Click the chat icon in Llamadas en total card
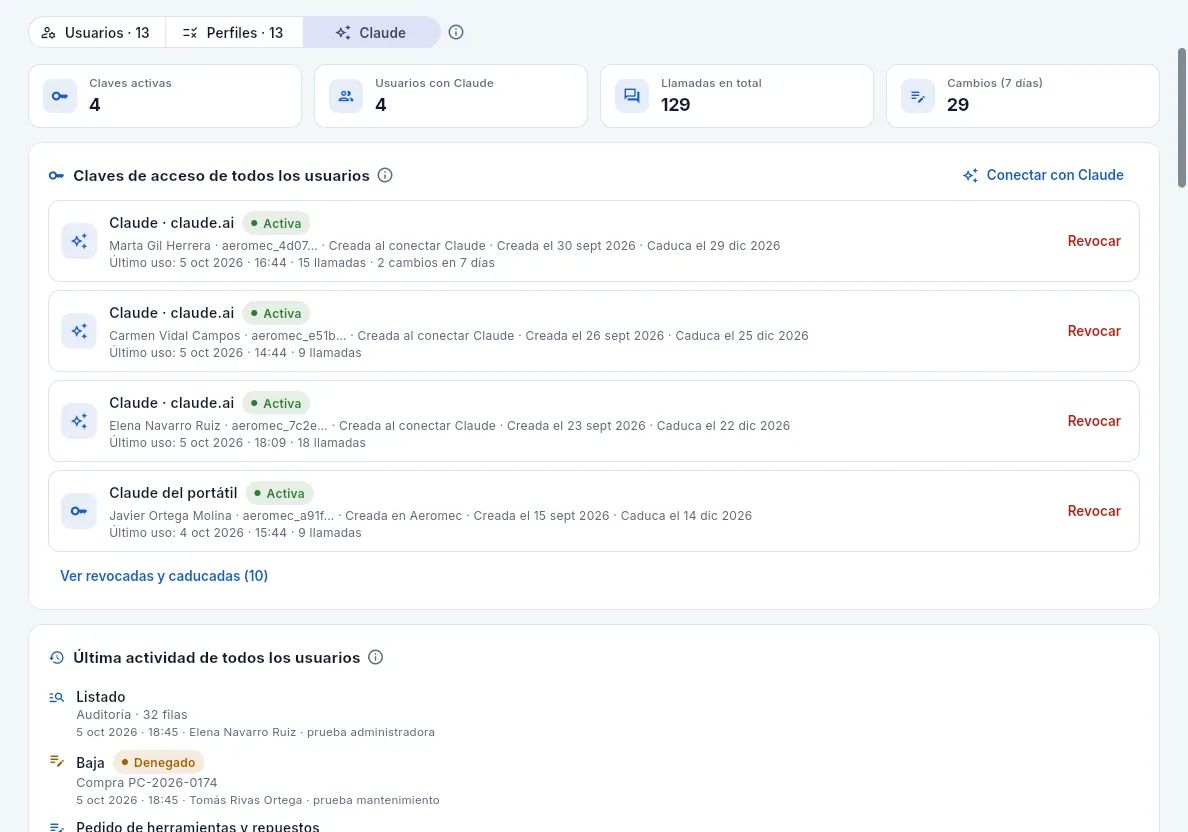The image size is (1188, 832). tap(632, 96)
